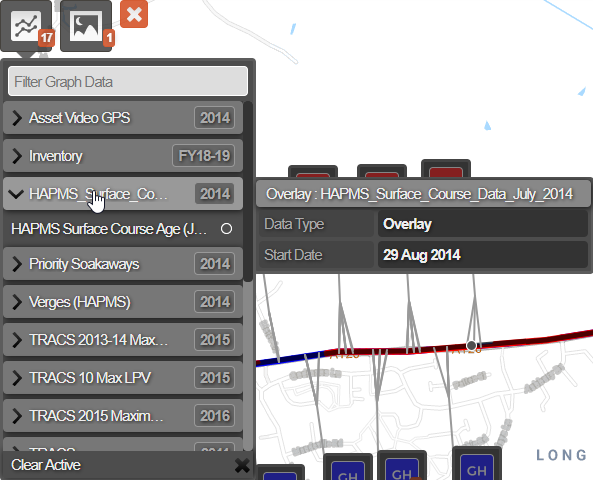This screenshot has width=593, height=480.
Task: Click the X icon beside Clear Active
Action: pos(242,466)
